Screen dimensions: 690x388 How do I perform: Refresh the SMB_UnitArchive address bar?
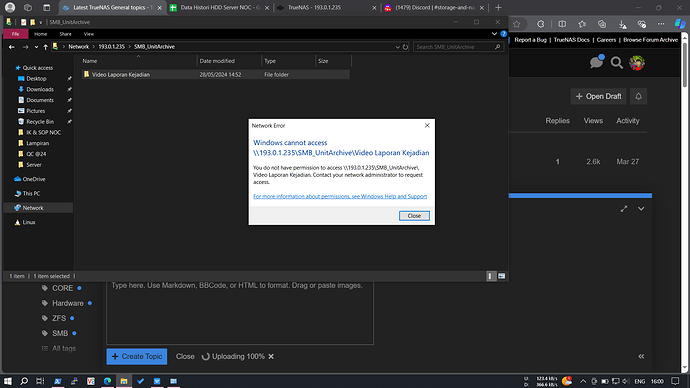[405, 47]
